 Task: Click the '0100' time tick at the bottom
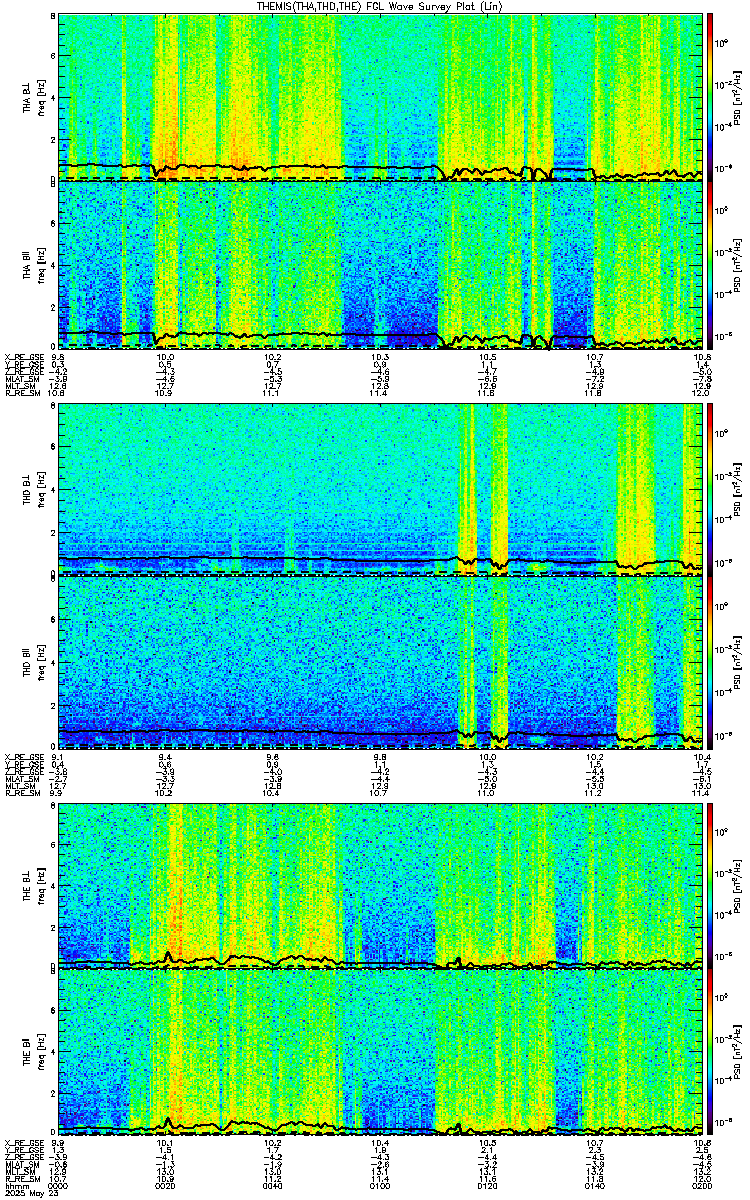380,1184
